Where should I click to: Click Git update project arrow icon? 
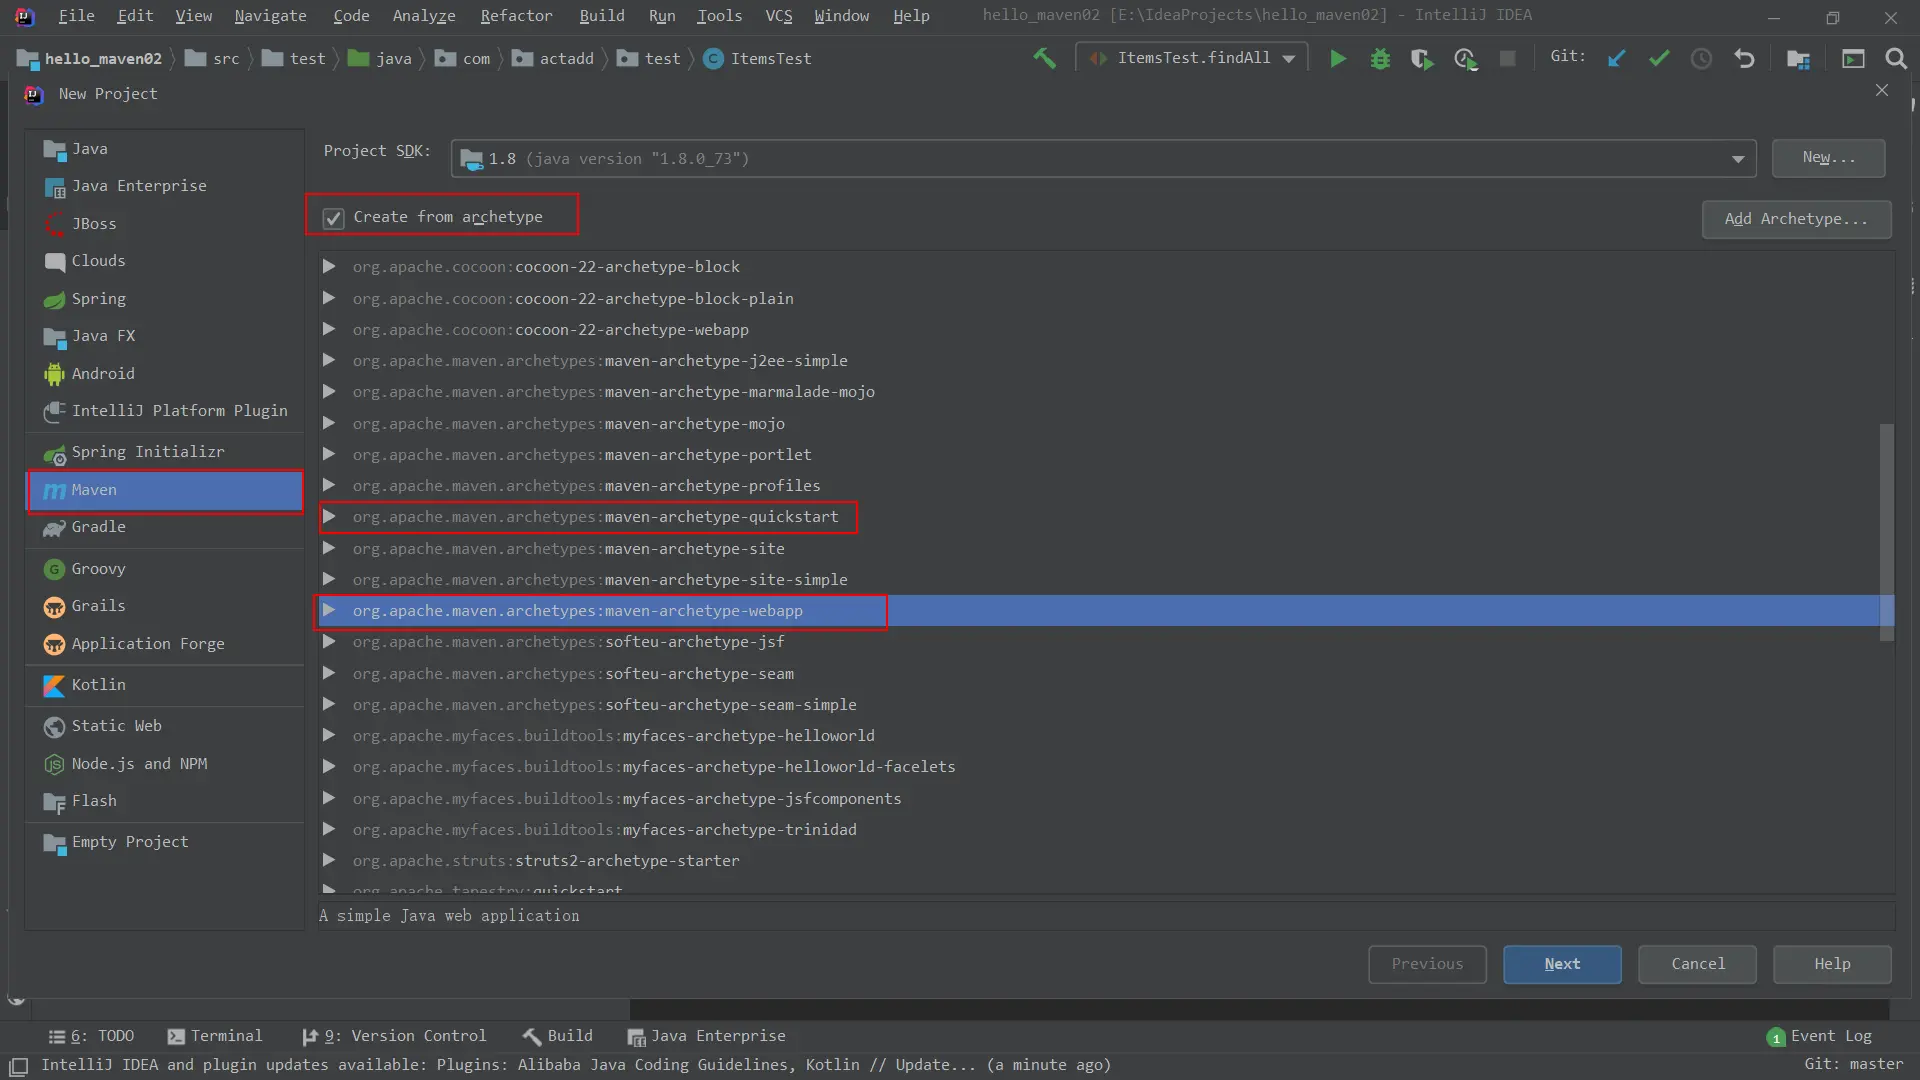[x=1616, y=59]
